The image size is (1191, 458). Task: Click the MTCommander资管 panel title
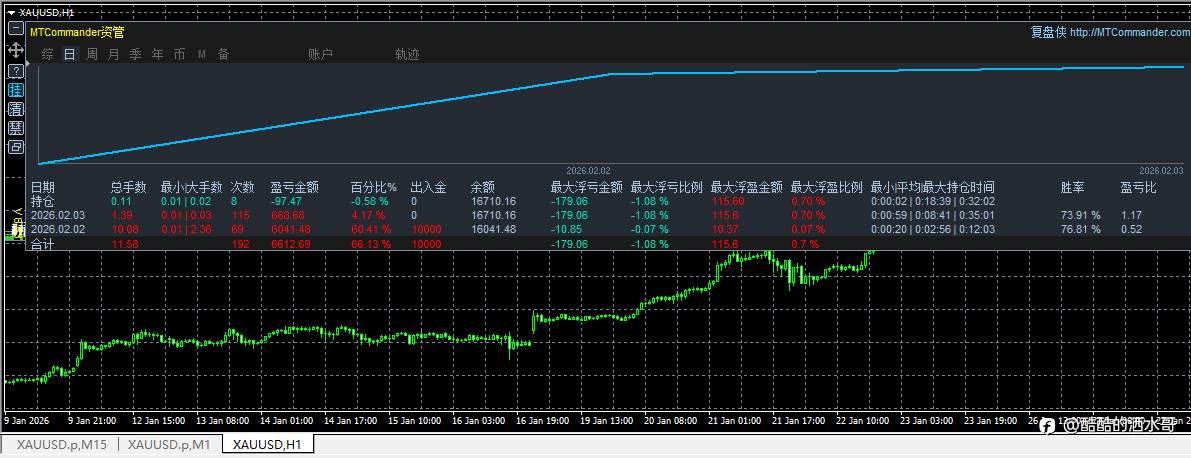(x=77, y=32)
